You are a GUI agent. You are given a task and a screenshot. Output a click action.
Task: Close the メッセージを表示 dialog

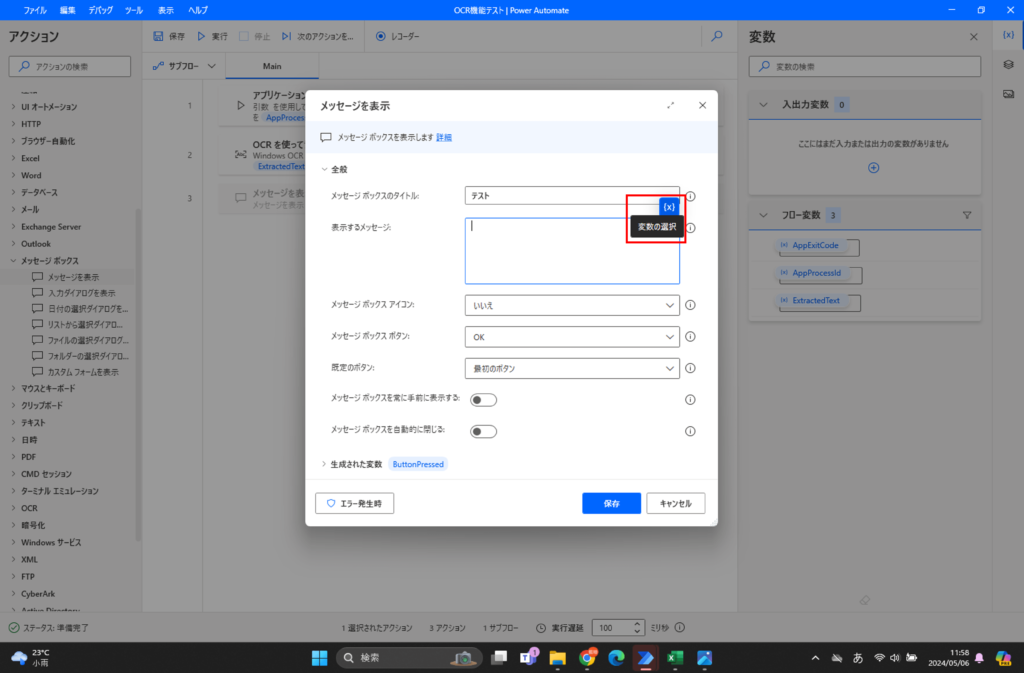click(x=702, y=105)
